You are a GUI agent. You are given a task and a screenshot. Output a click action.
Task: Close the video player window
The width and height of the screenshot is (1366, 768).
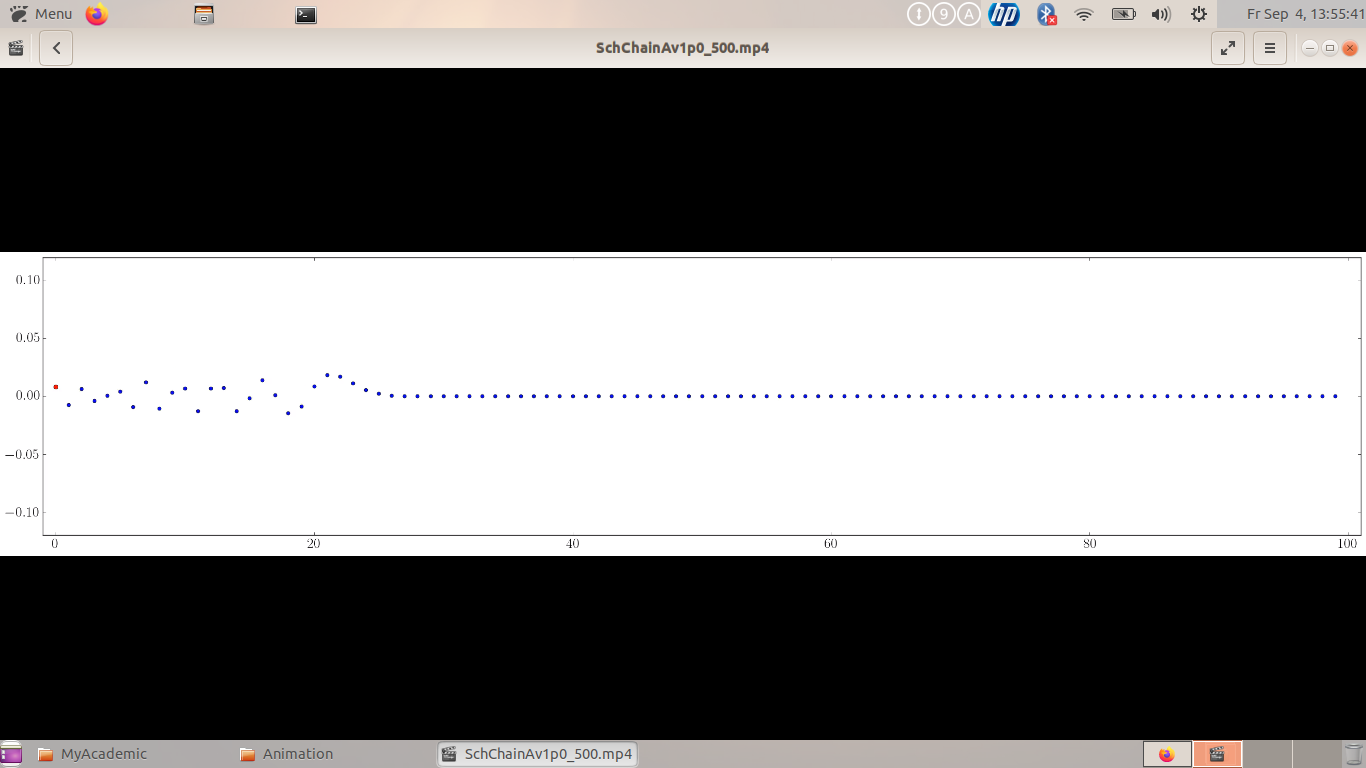(x=1350, y=48)
